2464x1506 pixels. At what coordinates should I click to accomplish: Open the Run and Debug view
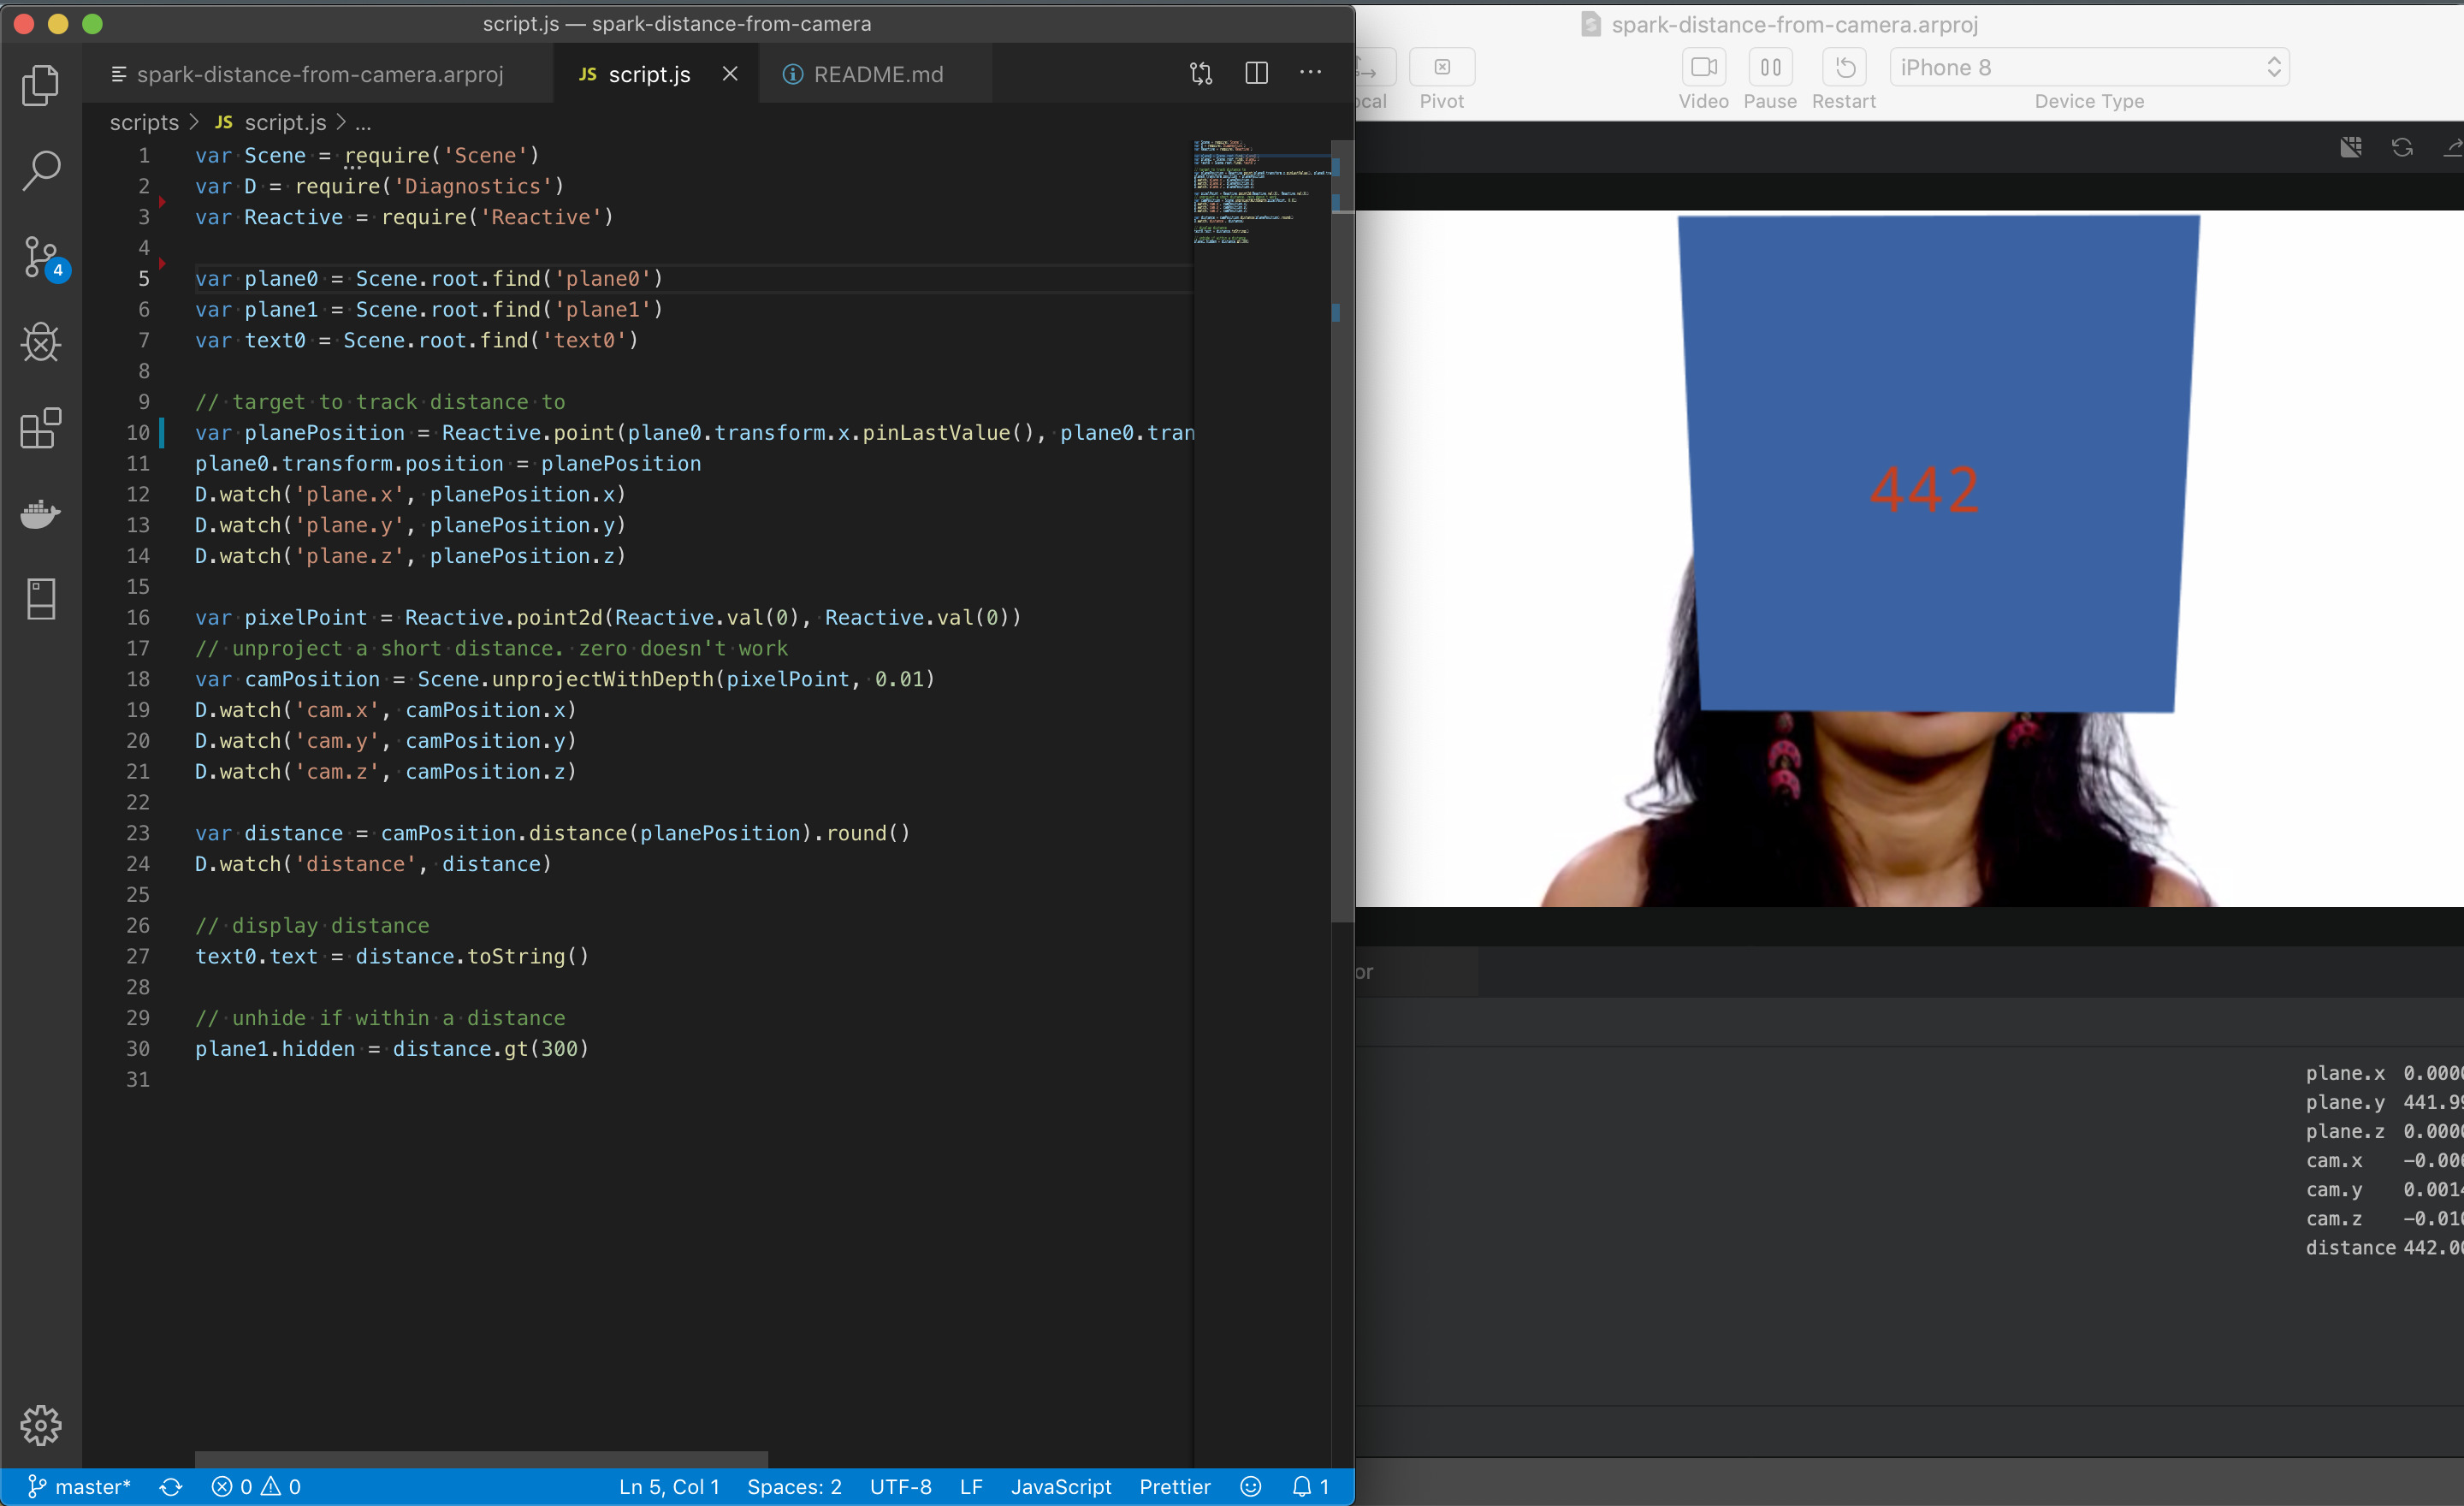40,343
